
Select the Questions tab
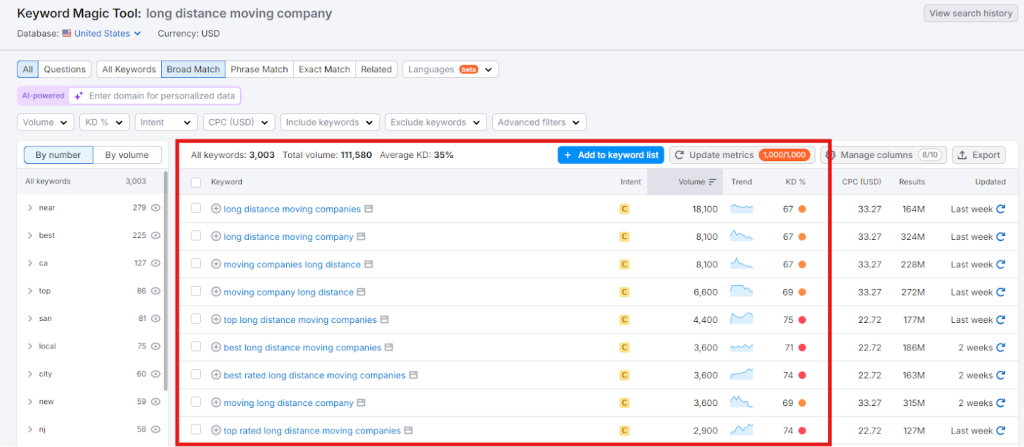[x=65, y=69]
